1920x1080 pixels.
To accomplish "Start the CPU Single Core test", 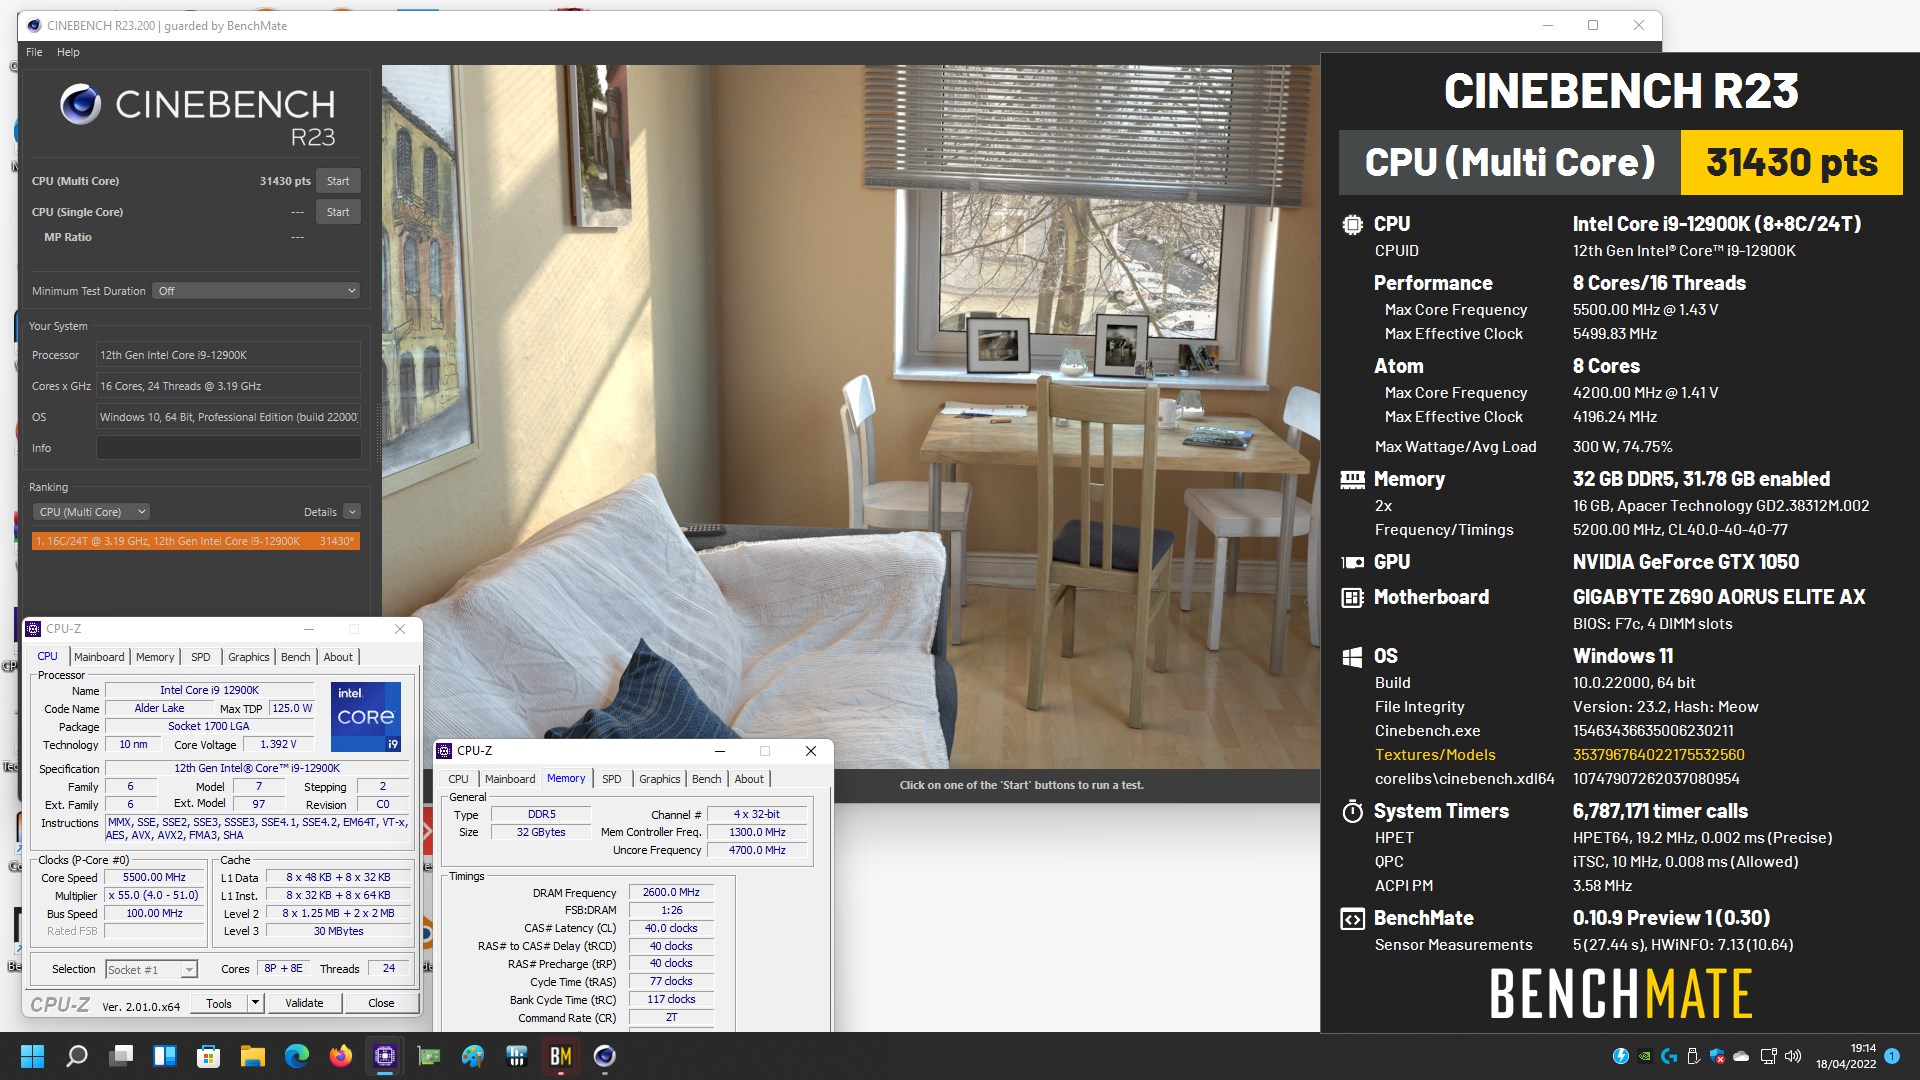I will click(338, 212).
